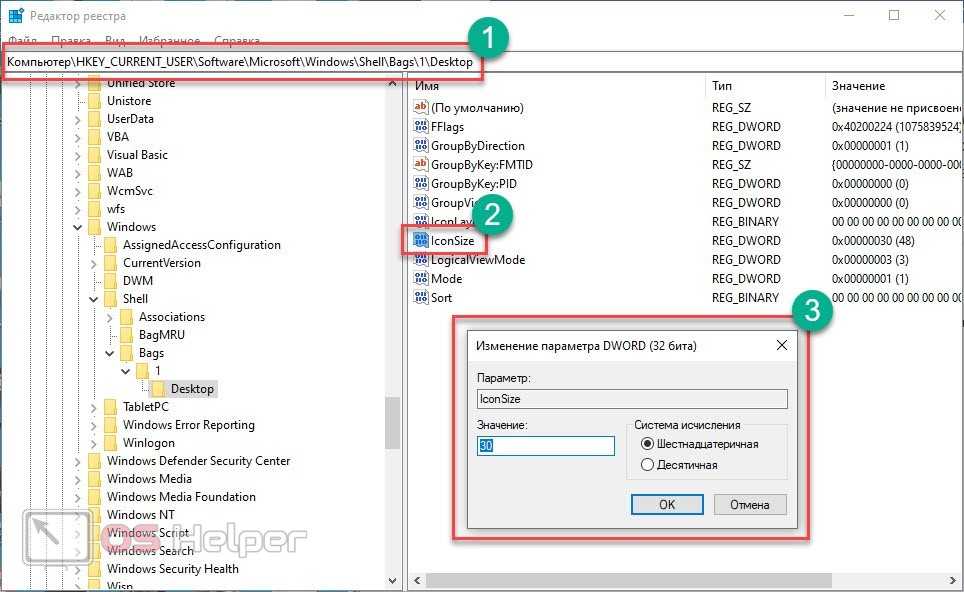Click the registry path address bar
Image resolution: width=964 pixels, height=592 pixels.
(482, 62)
